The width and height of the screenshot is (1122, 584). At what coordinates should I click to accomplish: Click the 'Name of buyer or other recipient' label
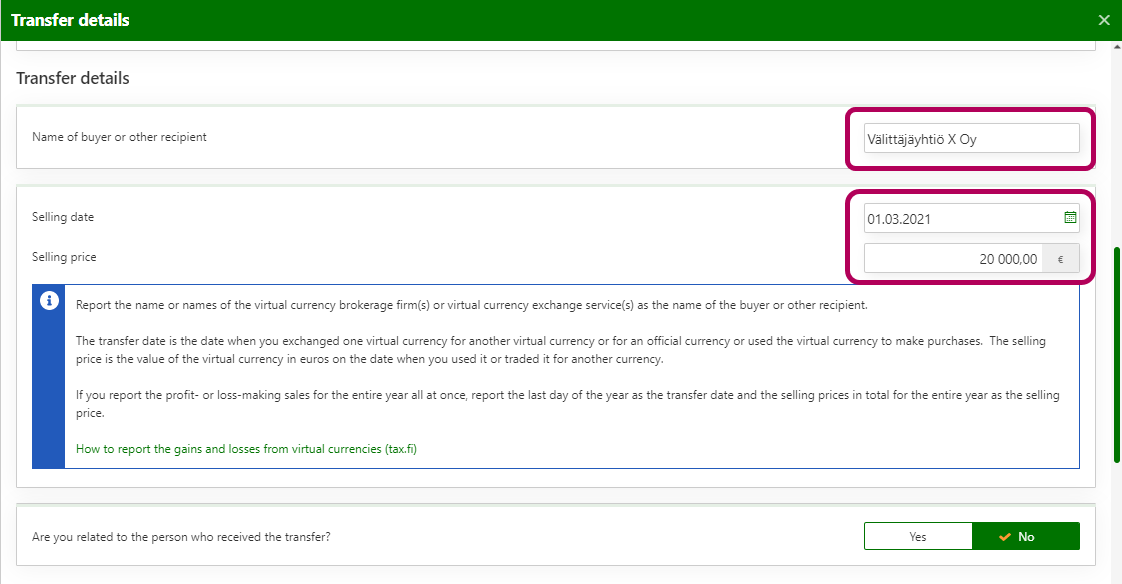click(119, 137)
